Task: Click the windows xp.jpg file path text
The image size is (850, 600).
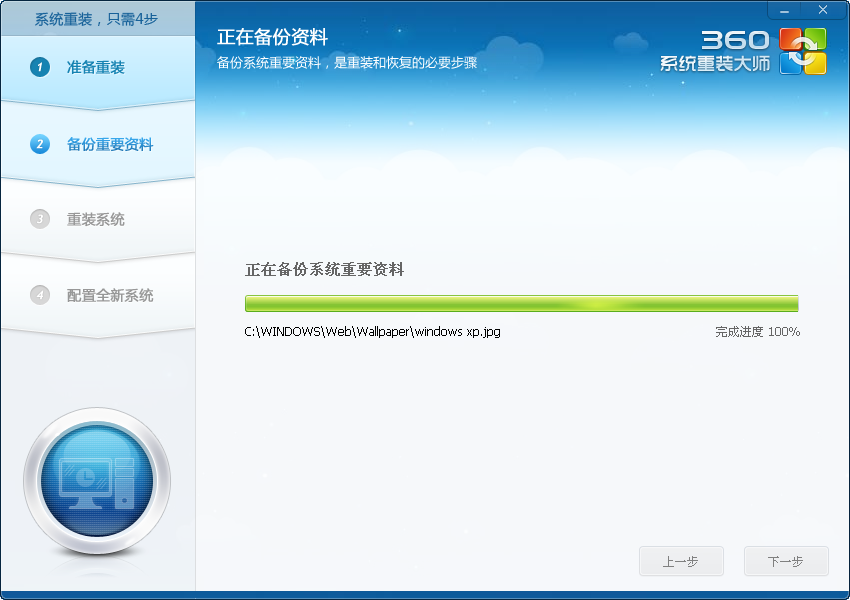Action: click(x=372, y=332)
